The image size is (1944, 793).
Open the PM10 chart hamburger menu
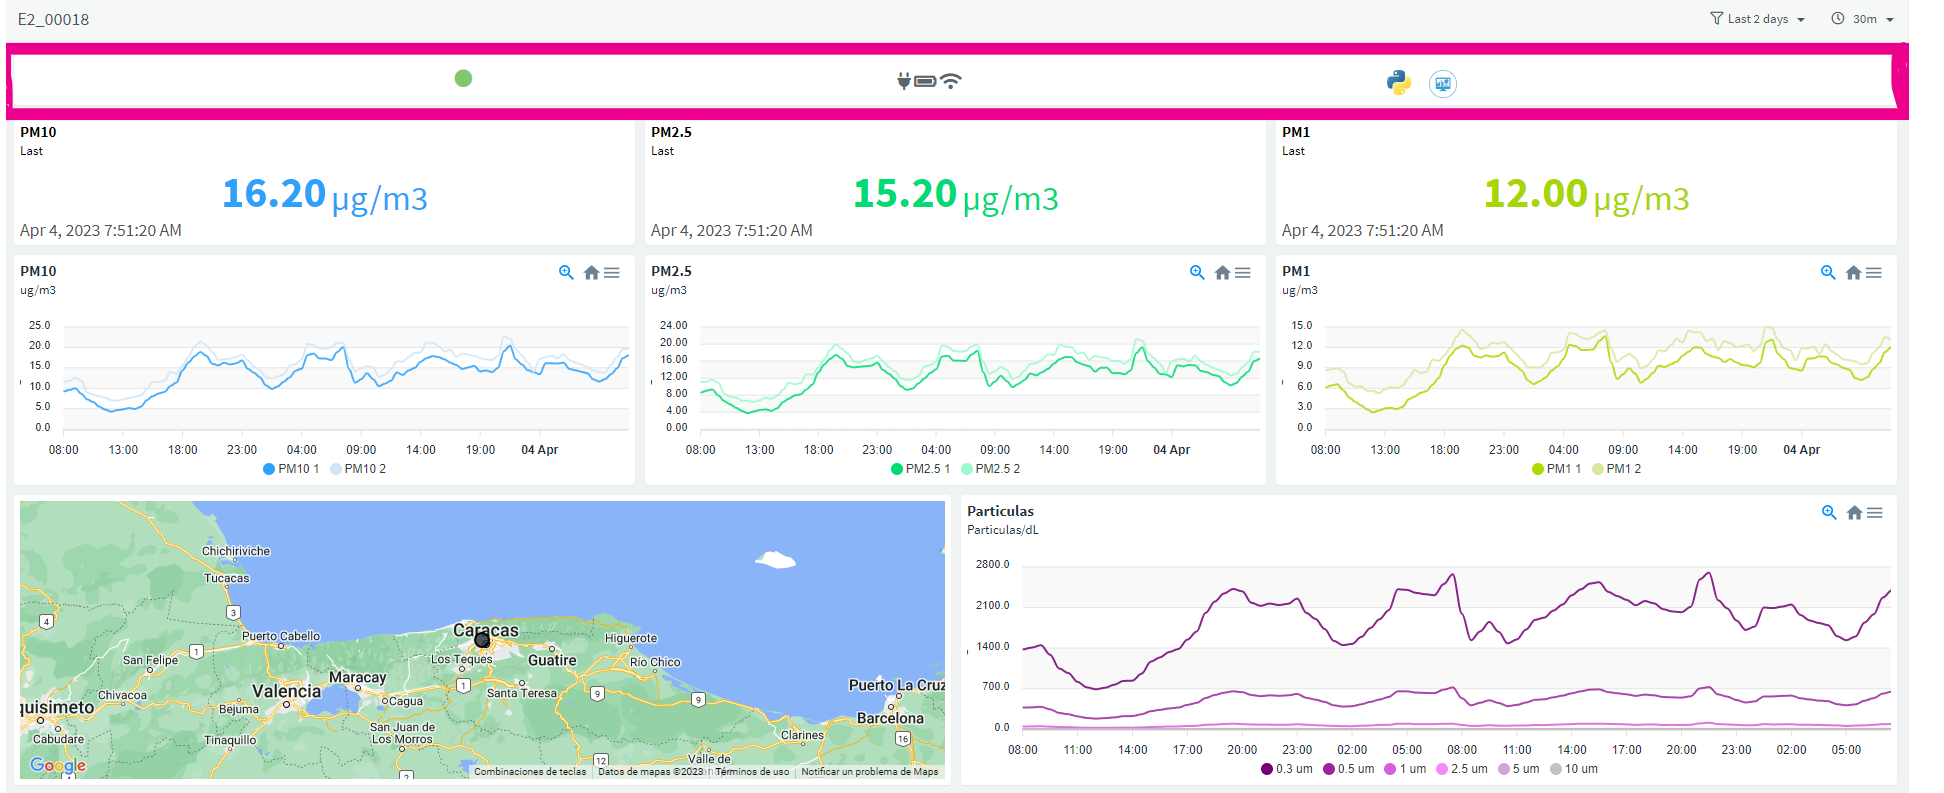tap(612, 272)
